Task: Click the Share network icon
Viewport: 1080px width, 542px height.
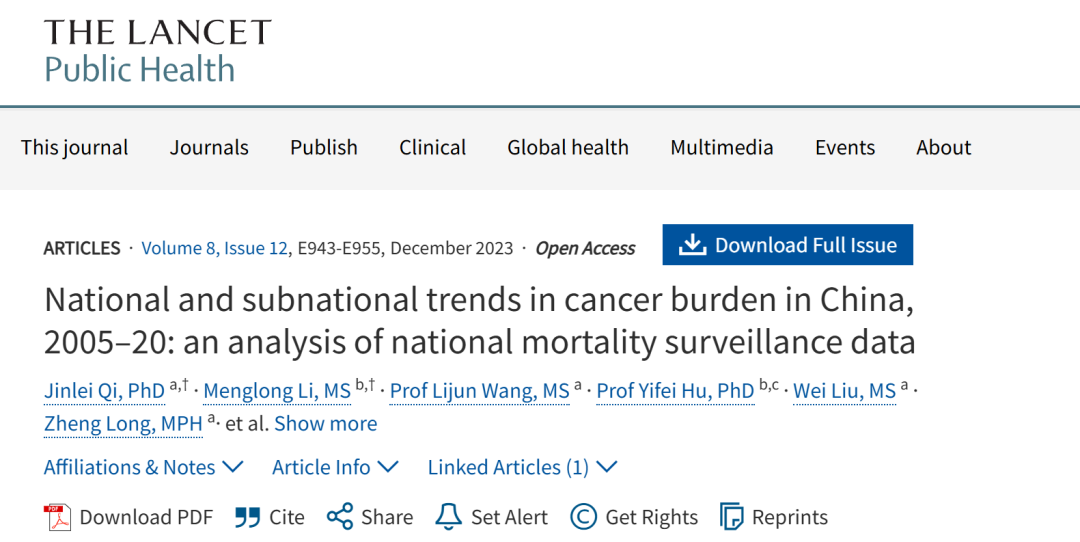Action: pos(340,517)
